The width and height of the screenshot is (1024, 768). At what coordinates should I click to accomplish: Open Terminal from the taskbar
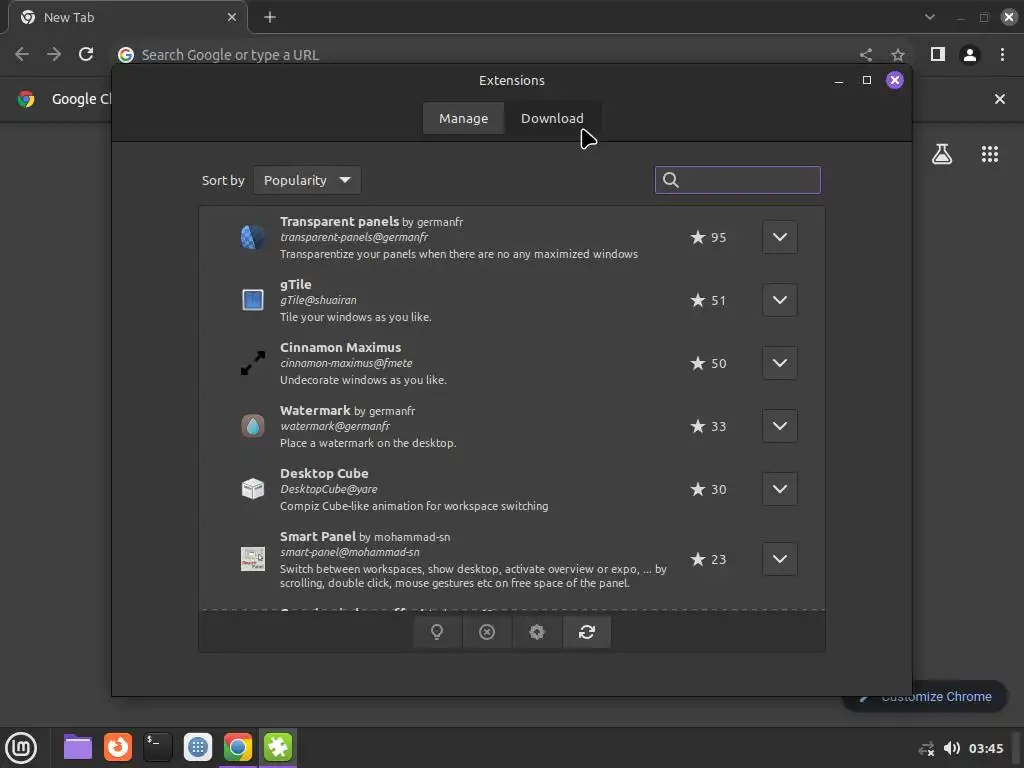158,747
